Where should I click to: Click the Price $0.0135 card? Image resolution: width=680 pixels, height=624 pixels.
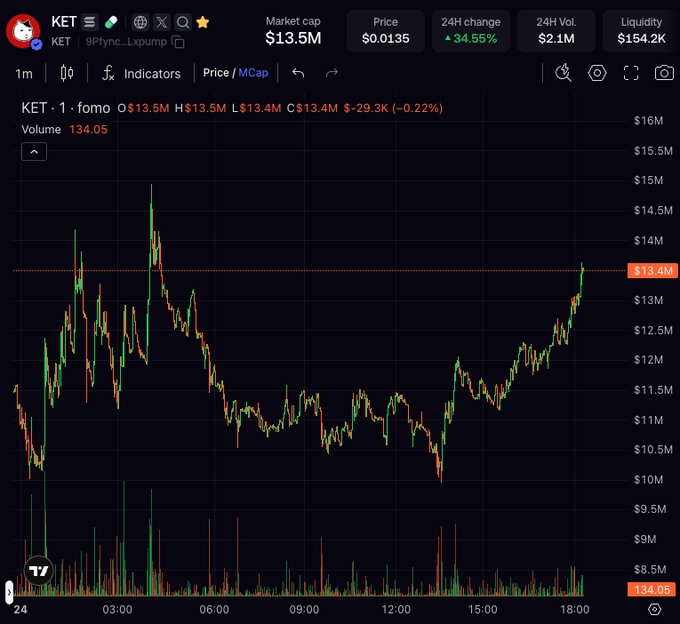[386, 31]
